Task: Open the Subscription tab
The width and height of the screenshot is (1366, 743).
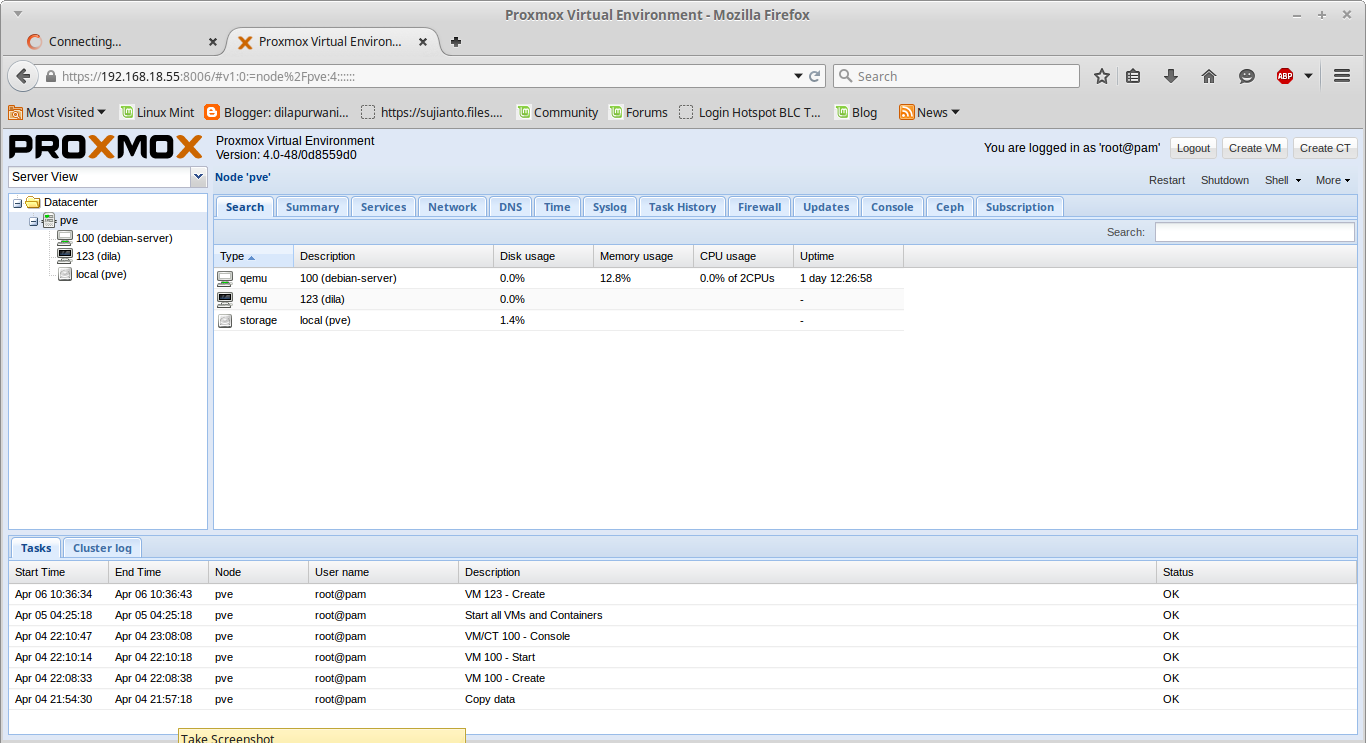Action: (x=1019, y=207)
